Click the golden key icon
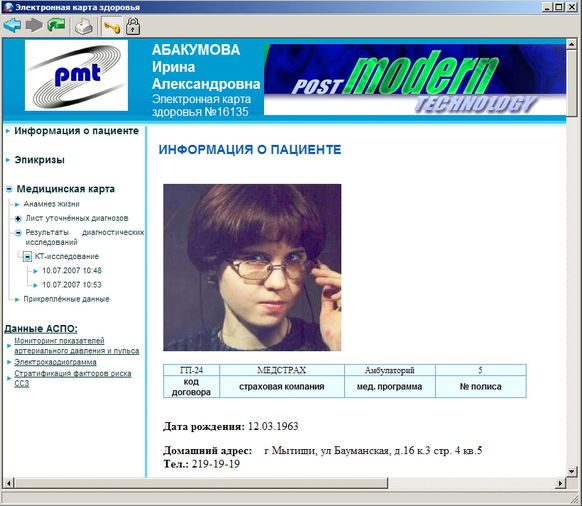The height and width of the screenshot is (506, 582). coord(112,27)
